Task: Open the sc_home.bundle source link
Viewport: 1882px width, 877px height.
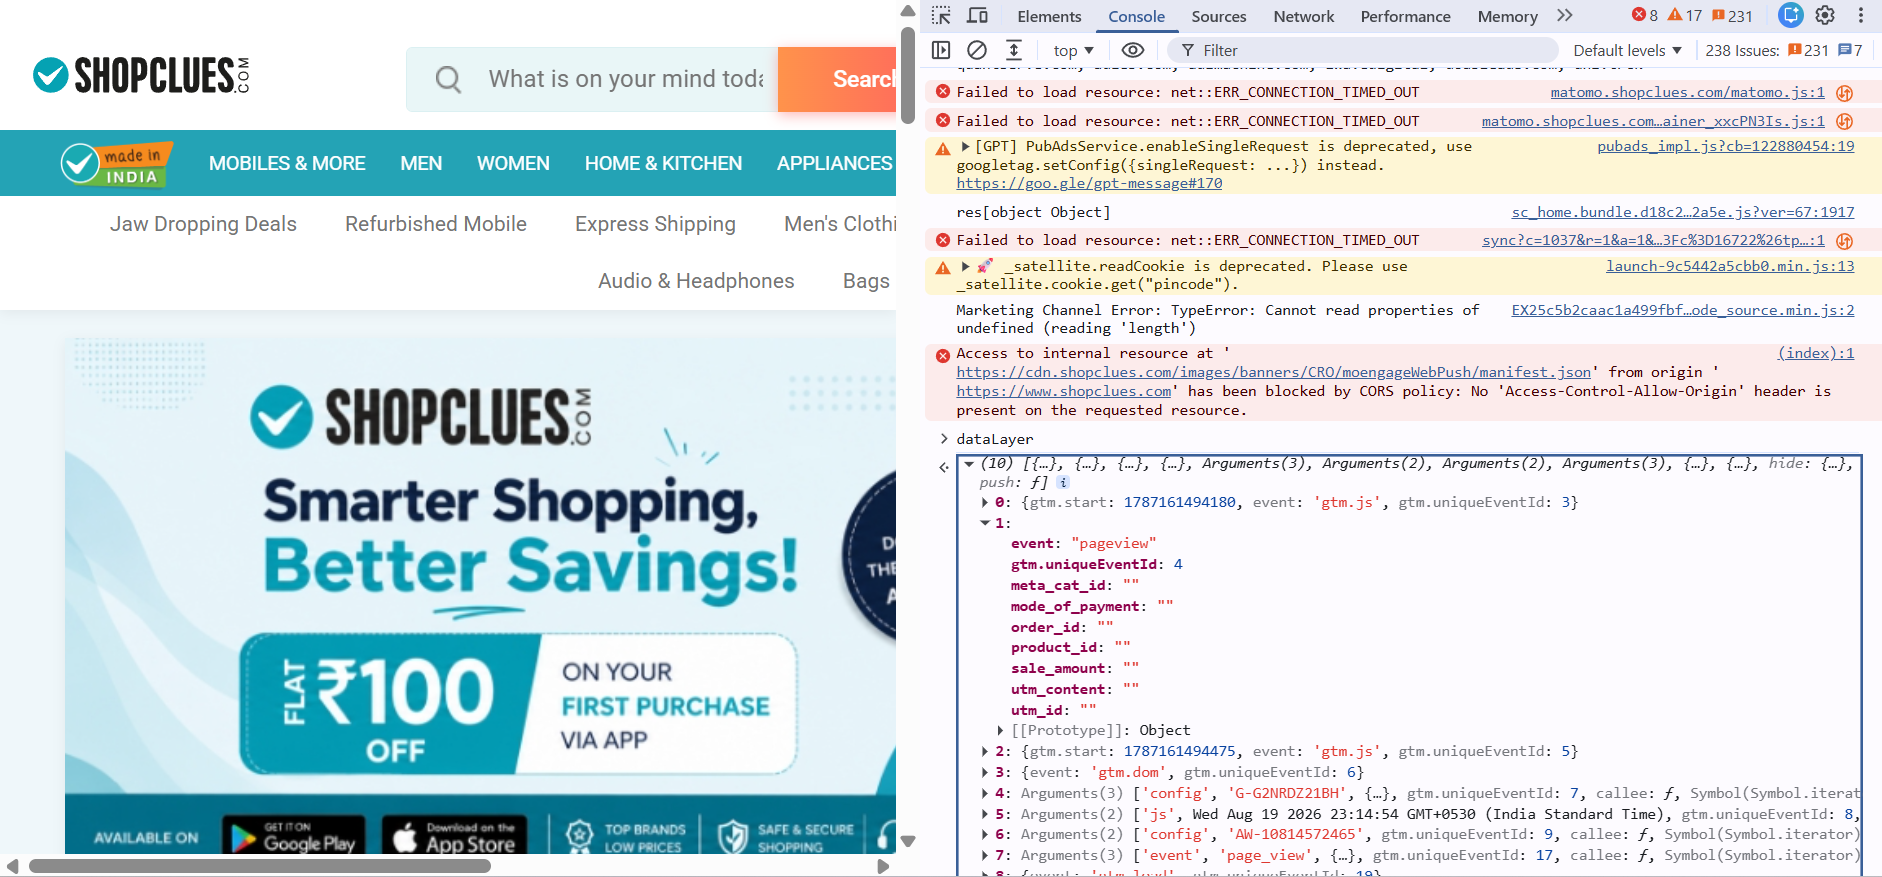Action: click(1683, 212)
